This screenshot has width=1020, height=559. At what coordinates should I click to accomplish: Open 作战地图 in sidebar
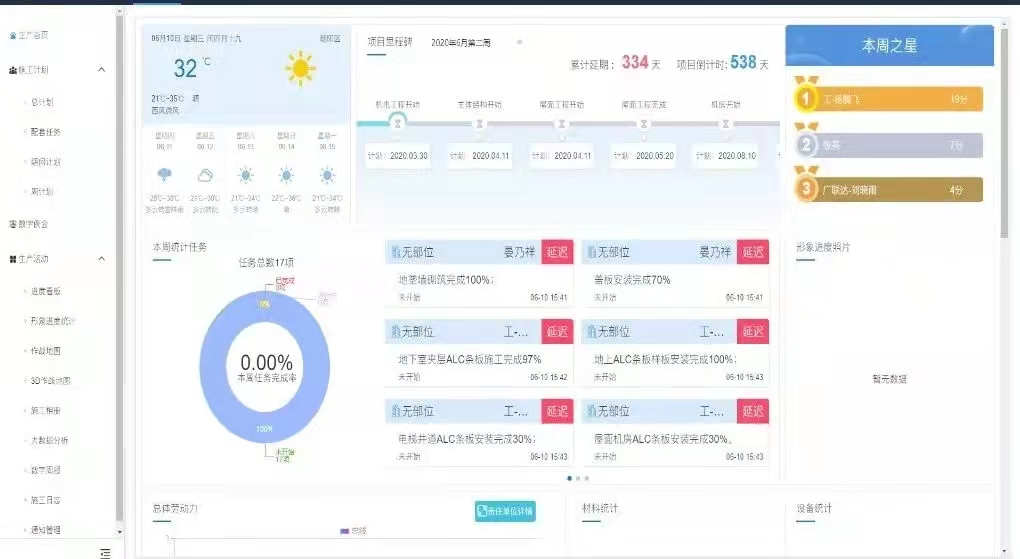[45, 351]
